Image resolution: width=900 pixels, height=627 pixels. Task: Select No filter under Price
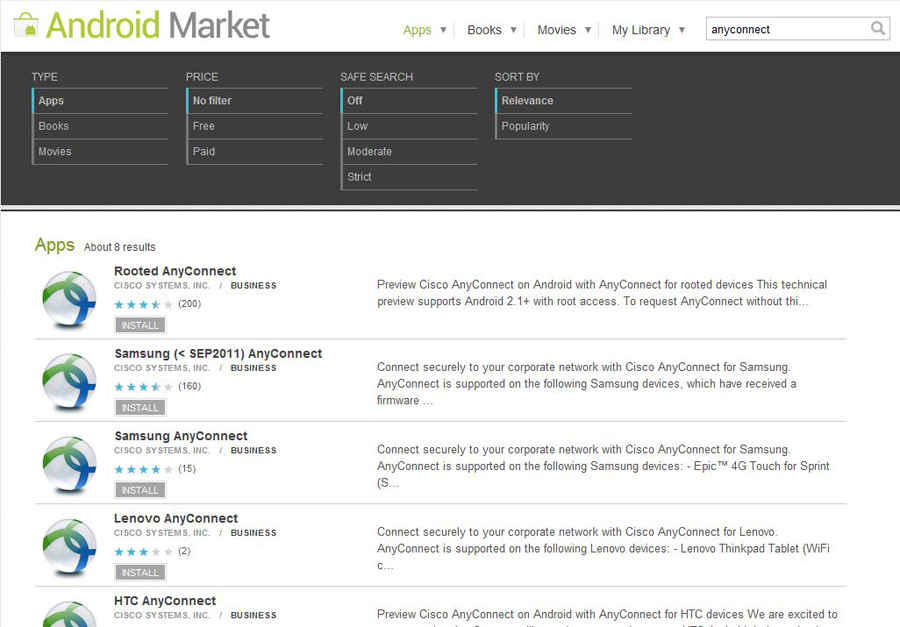255,100
